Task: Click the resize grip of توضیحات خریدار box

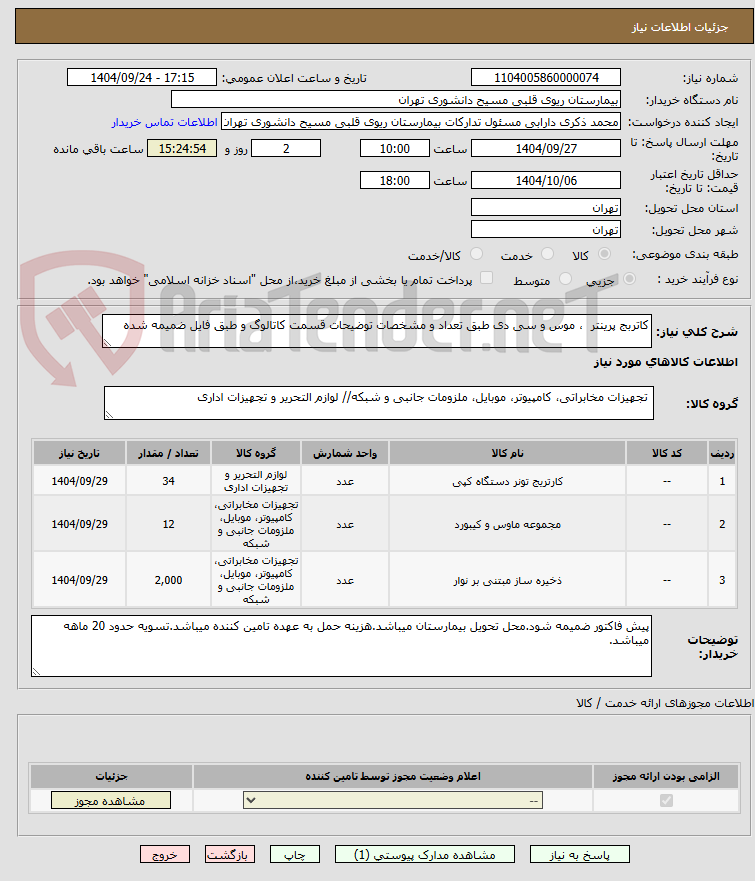Action: coord(36,672)
